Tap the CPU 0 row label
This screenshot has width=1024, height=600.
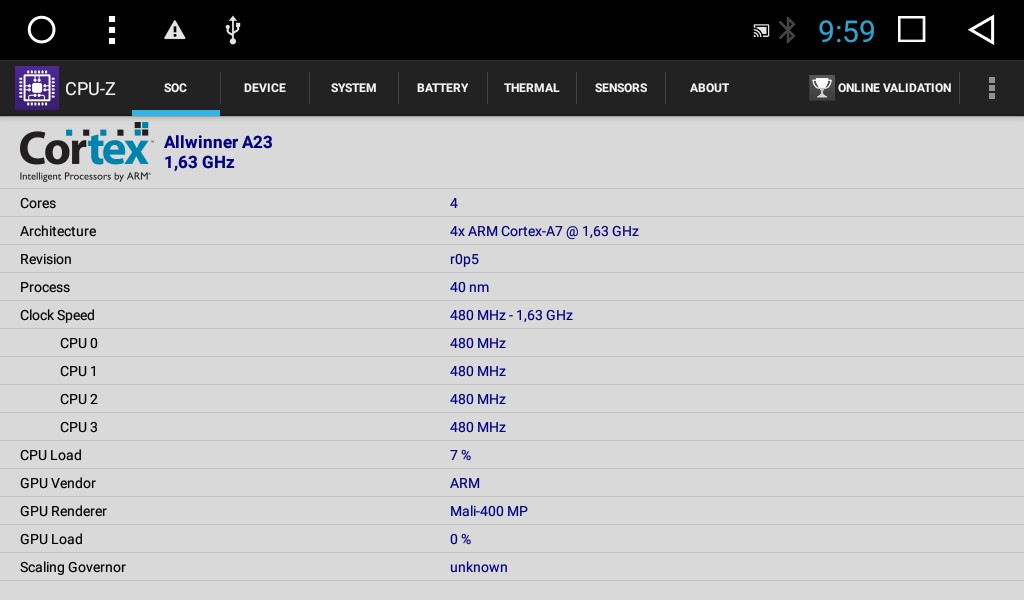pos(79,343)
